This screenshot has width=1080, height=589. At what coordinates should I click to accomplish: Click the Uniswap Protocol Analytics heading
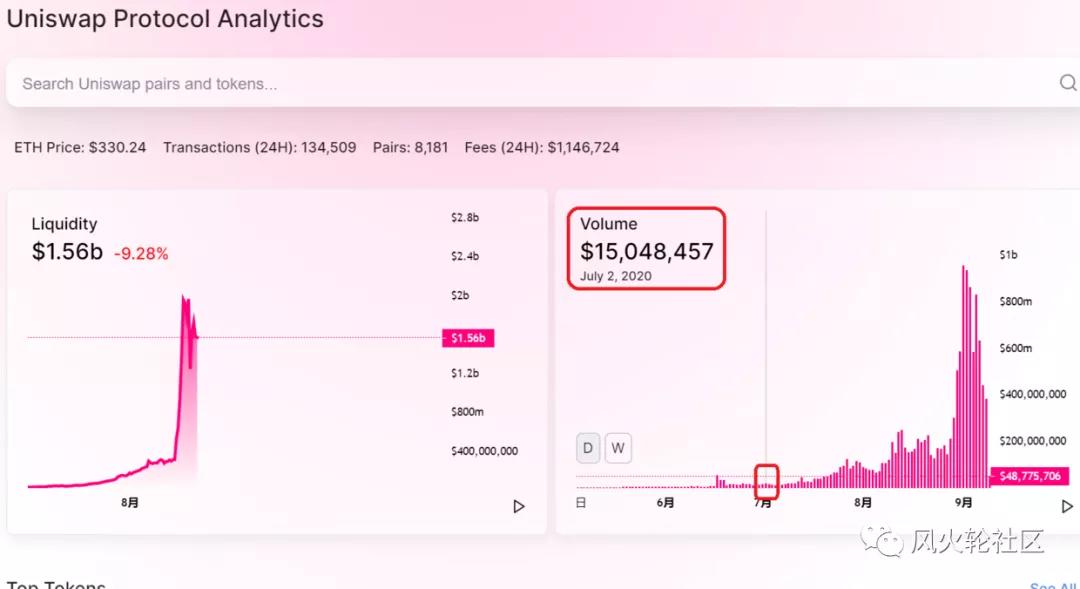165,19
